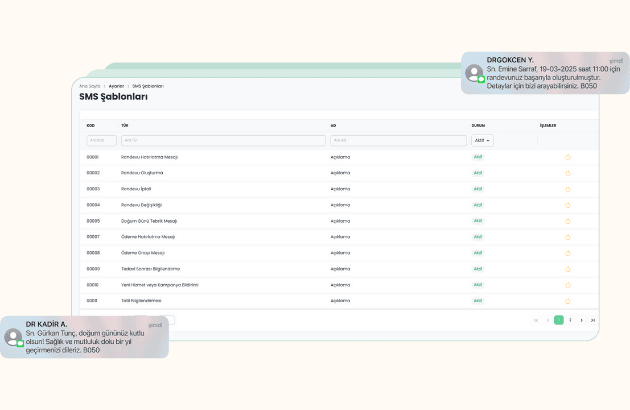The height and width of the screenshot is (410, 630).
Task: Go to Ana Sayfa breadcrumb
Action: coord(89,86)
